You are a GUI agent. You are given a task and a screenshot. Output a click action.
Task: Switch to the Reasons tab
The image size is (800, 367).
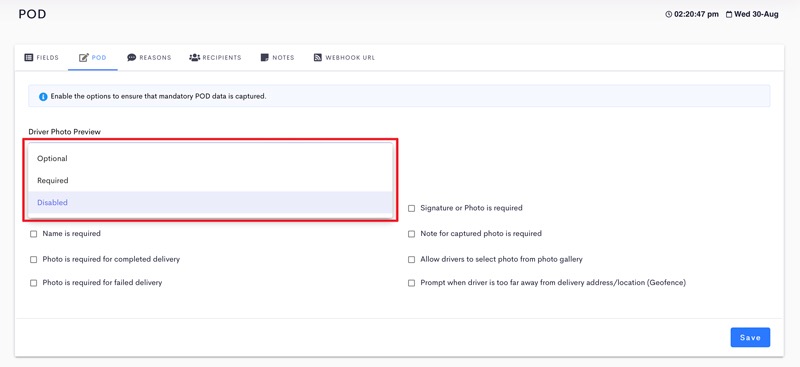click(x=149, y=58)
